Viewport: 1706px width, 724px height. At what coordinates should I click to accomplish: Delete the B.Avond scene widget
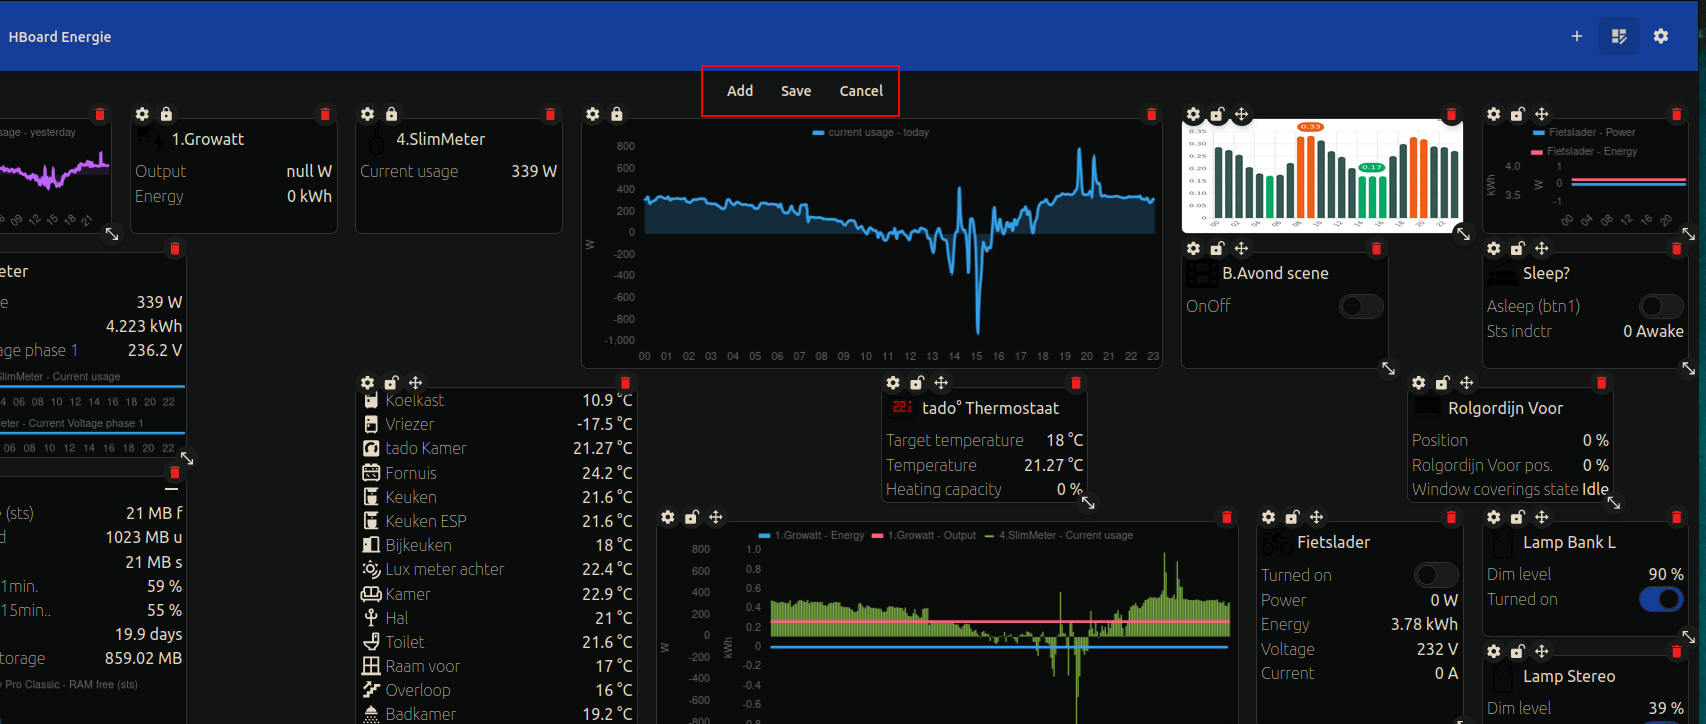1376,248
